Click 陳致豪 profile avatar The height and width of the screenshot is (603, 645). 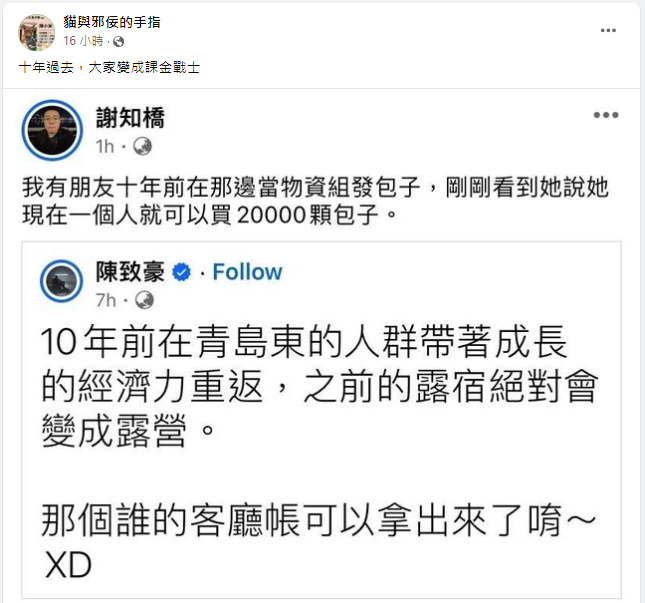[61, 281]
